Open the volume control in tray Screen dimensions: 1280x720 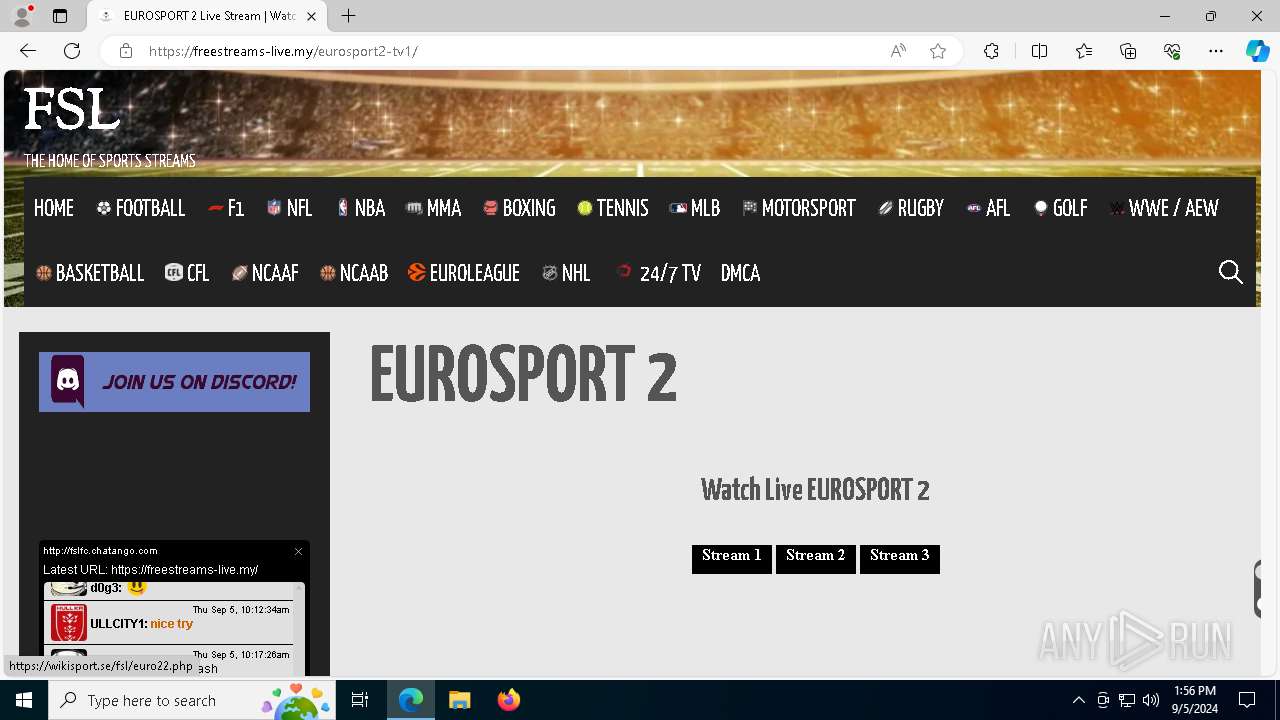point(1151,700)
